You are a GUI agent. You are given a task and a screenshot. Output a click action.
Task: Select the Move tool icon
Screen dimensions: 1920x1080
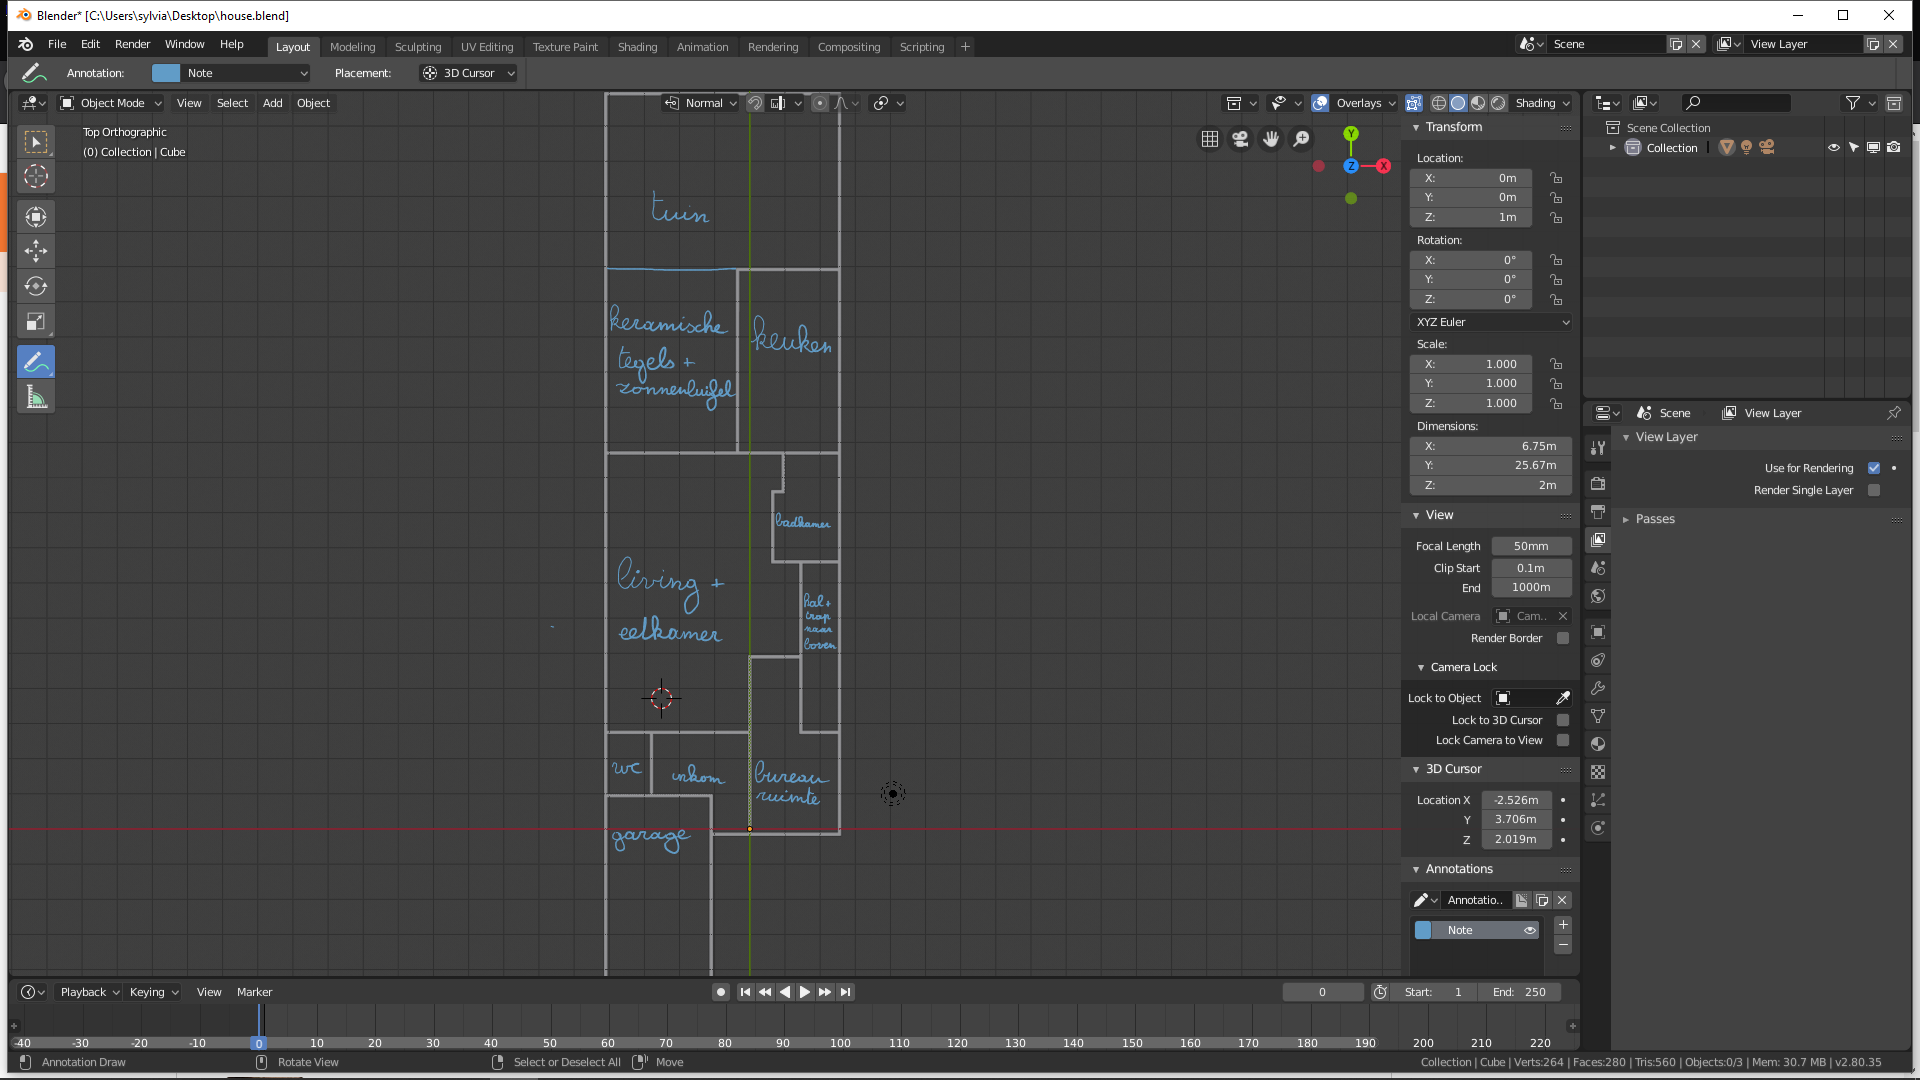[x=36, y=251]
